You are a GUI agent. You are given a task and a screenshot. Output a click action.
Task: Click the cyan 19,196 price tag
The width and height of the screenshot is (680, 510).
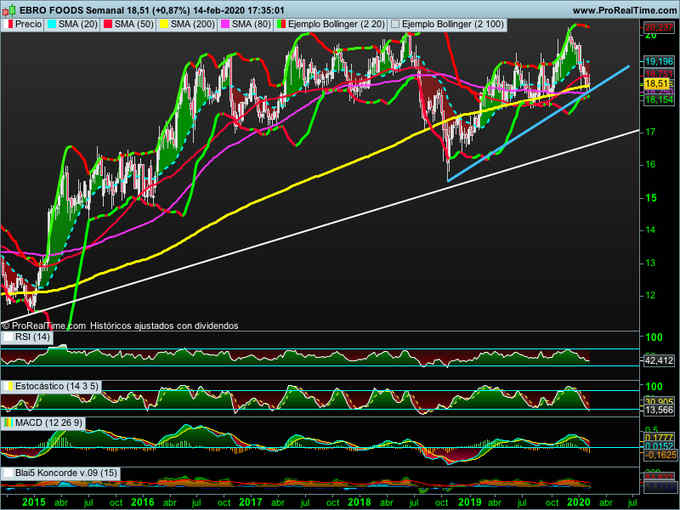click(659, 62)
